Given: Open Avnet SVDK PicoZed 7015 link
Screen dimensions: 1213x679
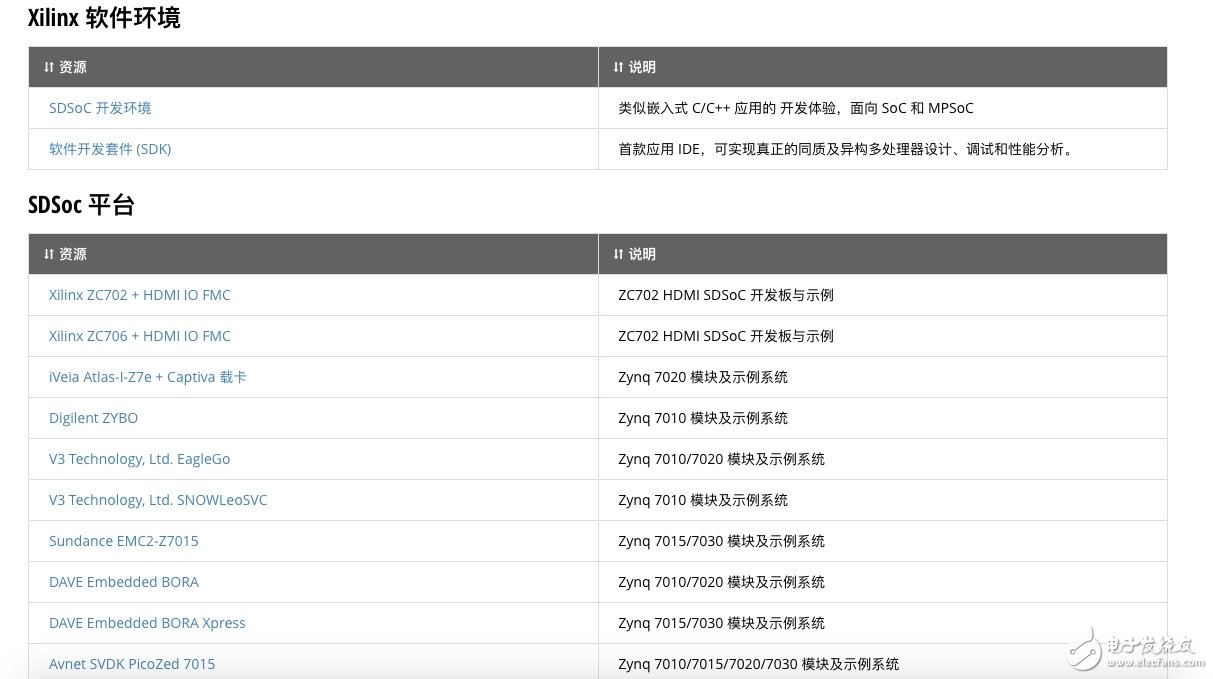Looking at the screenshot, I should [x=132, y=664].
